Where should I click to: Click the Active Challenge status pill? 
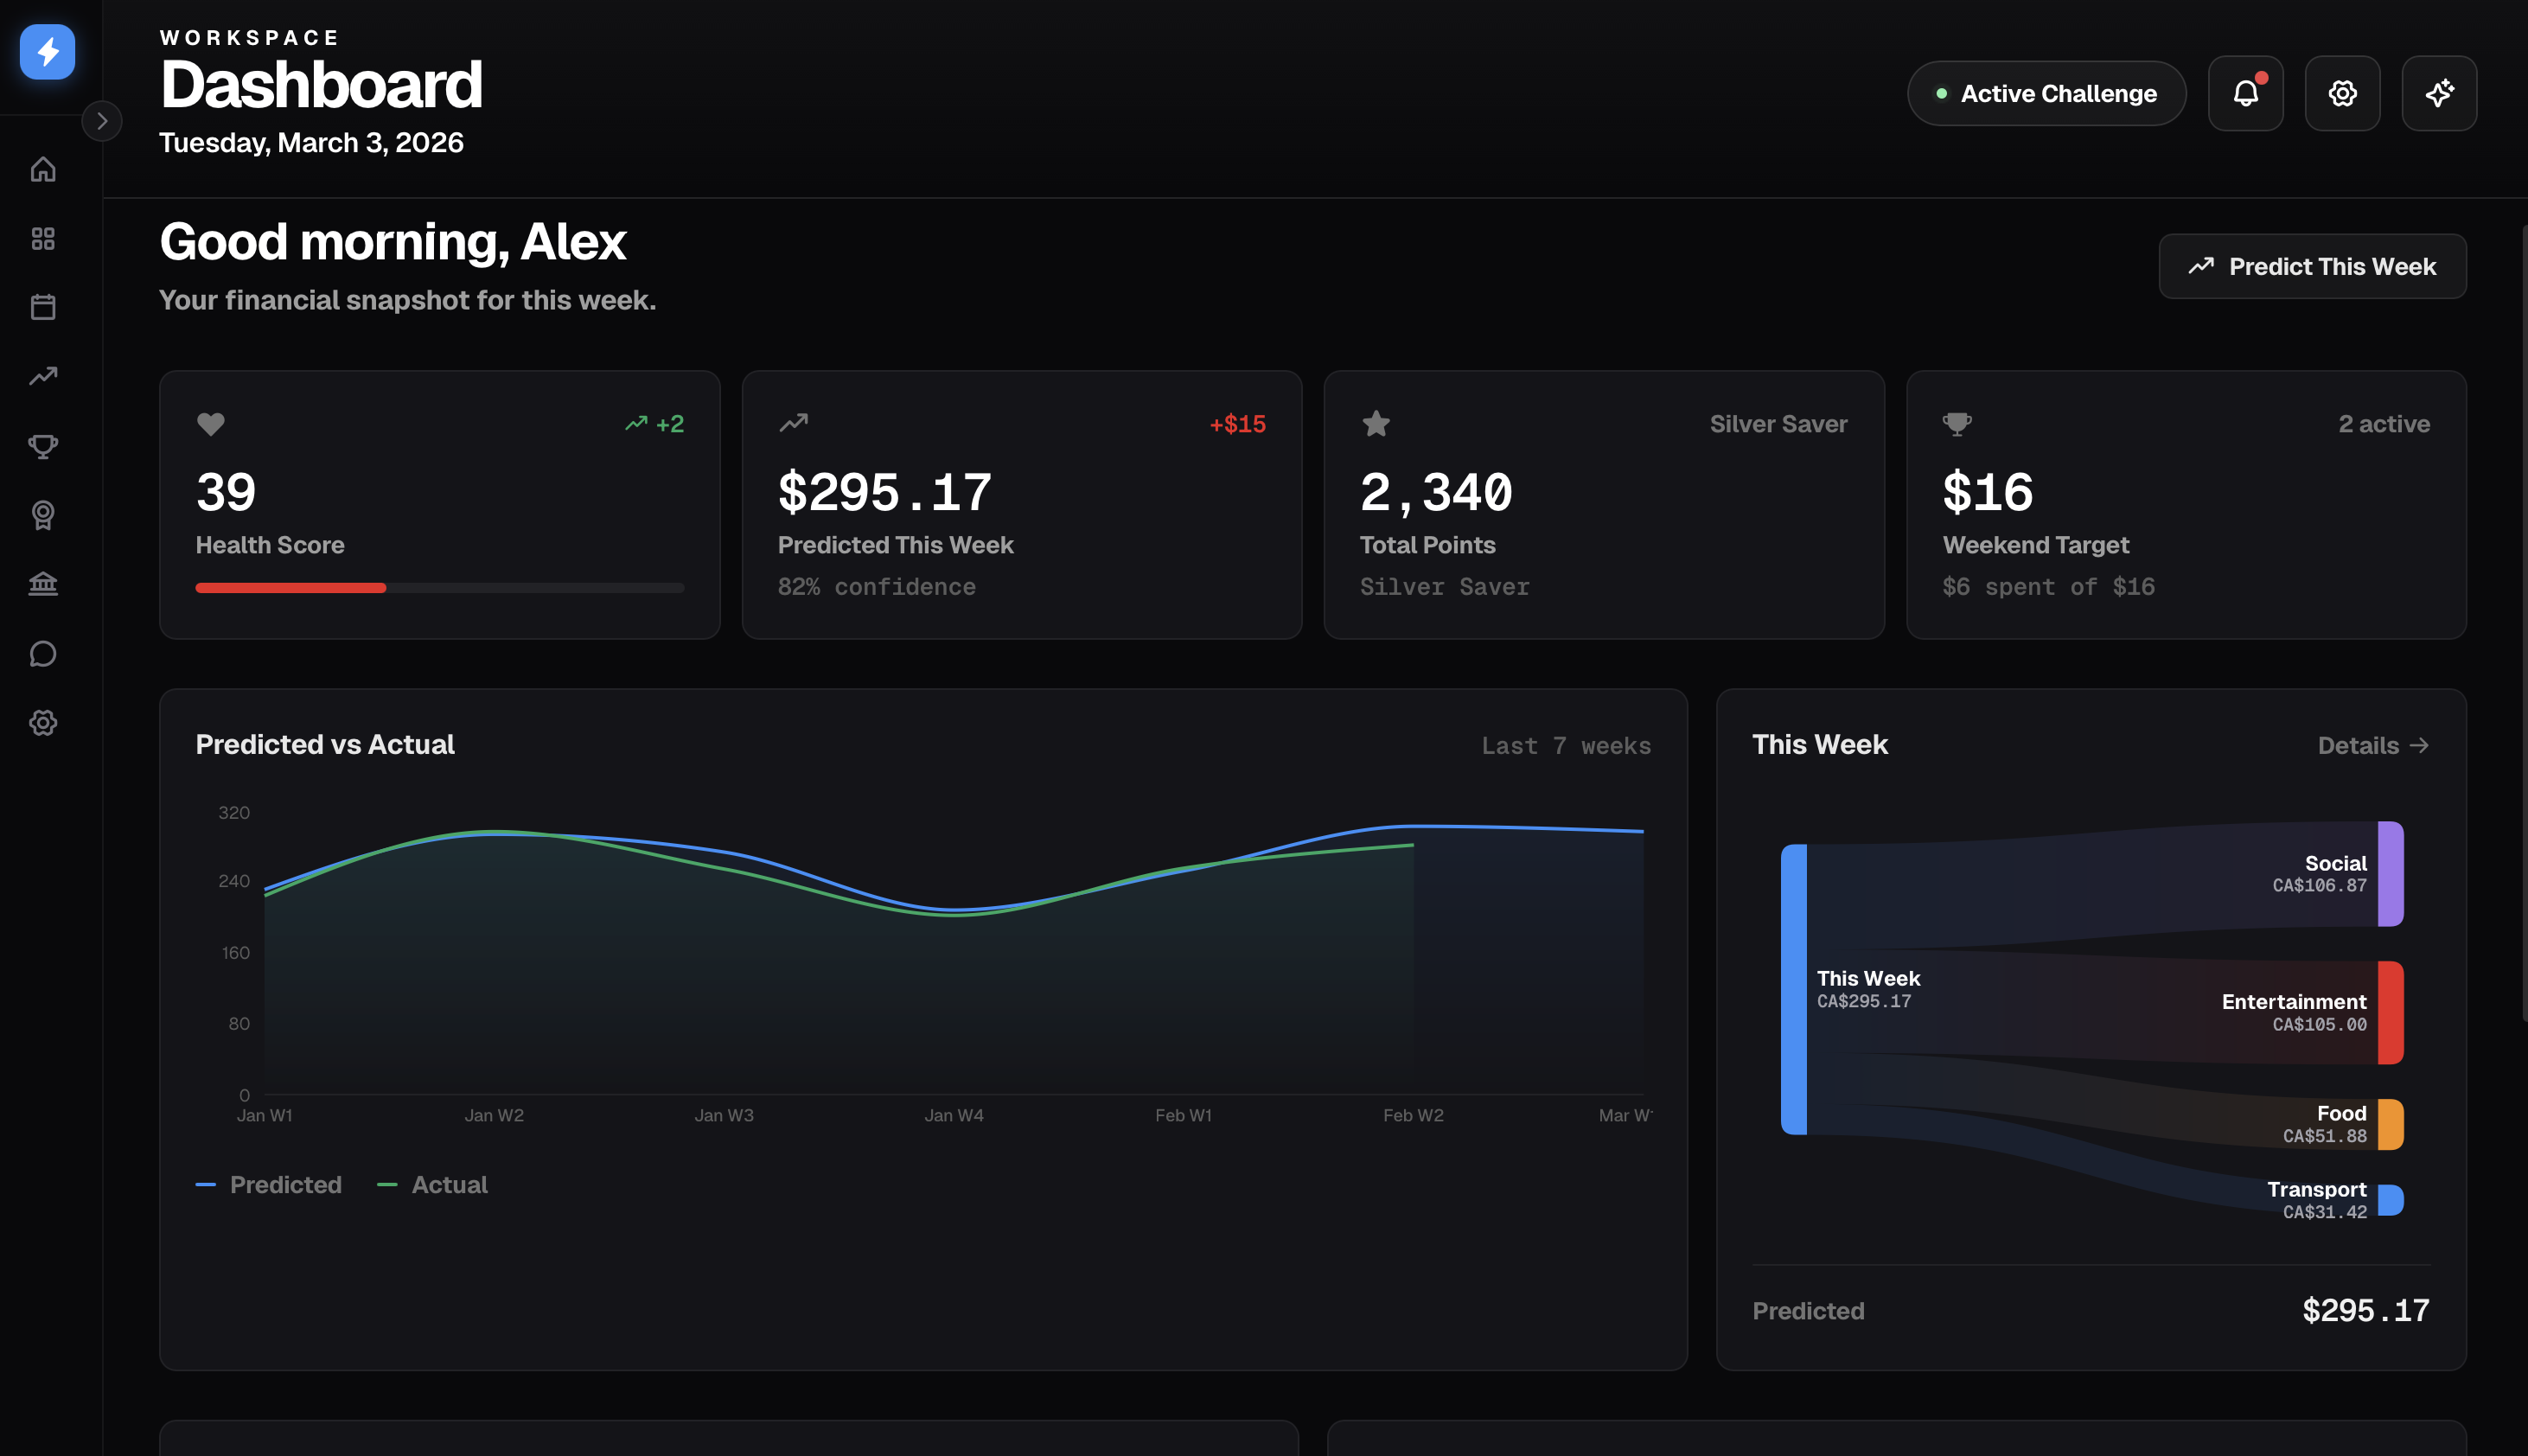click(x=2046, y=93)
